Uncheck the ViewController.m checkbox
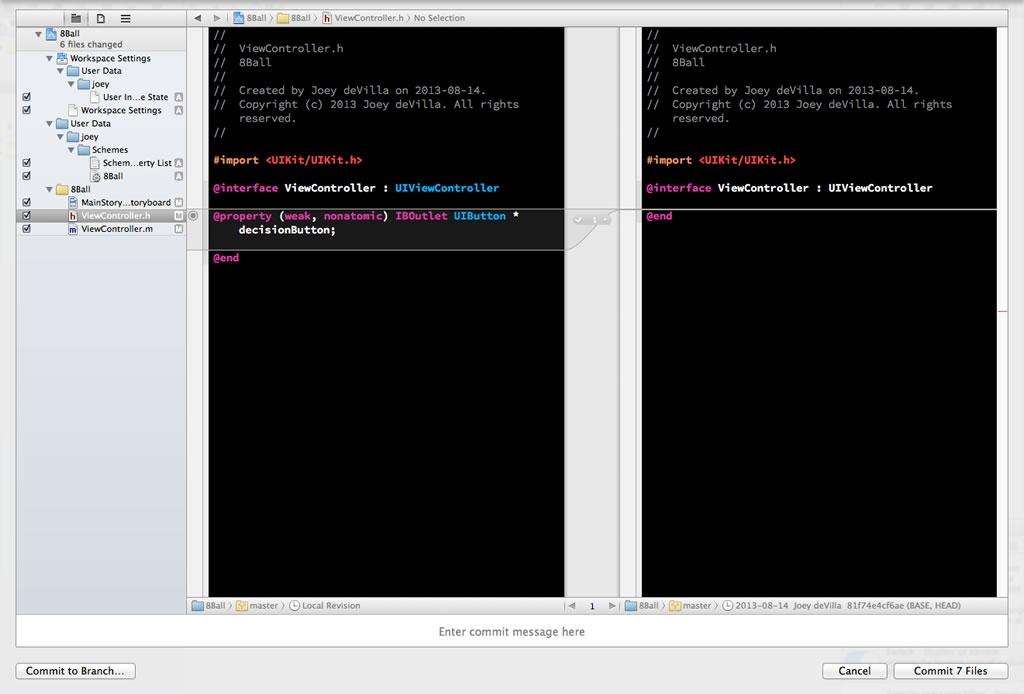Image resolution: width=1024 pixels, height=694 pixels. click(x=27, y=229)
